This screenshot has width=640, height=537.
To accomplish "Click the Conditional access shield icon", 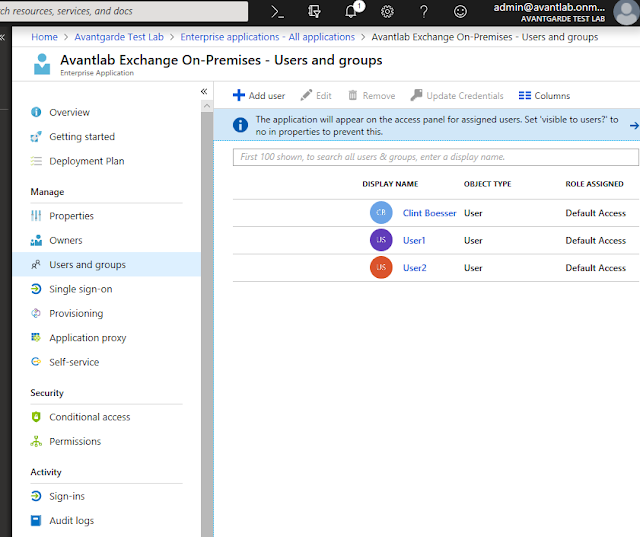I will tap(36, 417).
